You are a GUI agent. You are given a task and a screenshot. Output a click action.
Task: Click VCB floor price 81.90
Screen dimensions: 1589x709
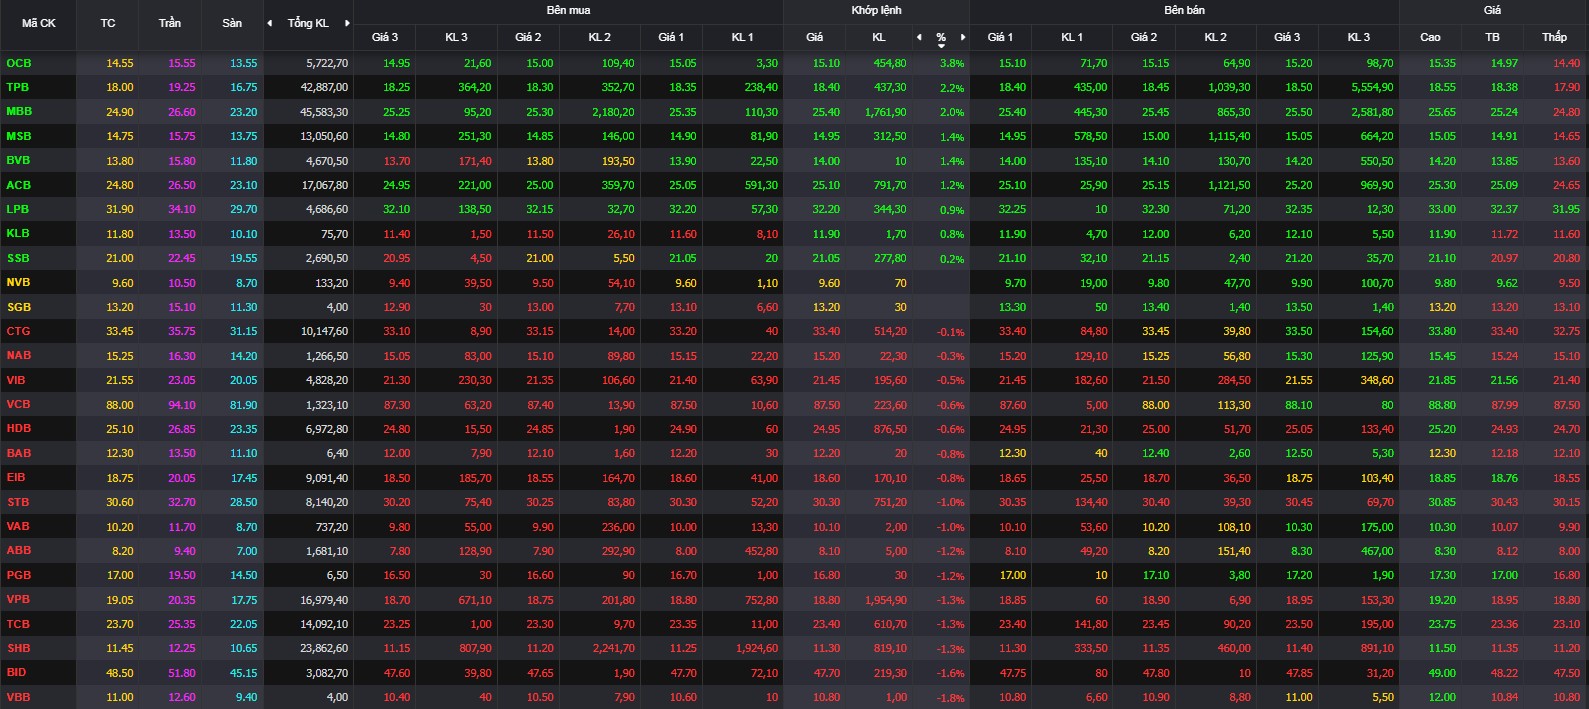point(243,404)
